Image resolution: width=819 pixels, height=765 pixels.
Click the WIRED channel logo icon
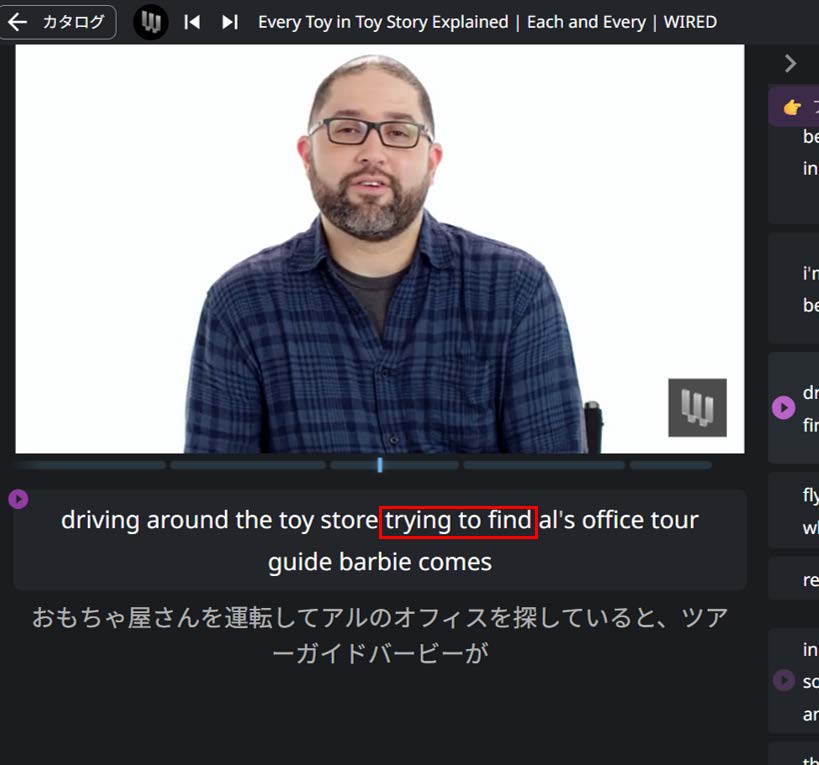(x=151, y=22)
